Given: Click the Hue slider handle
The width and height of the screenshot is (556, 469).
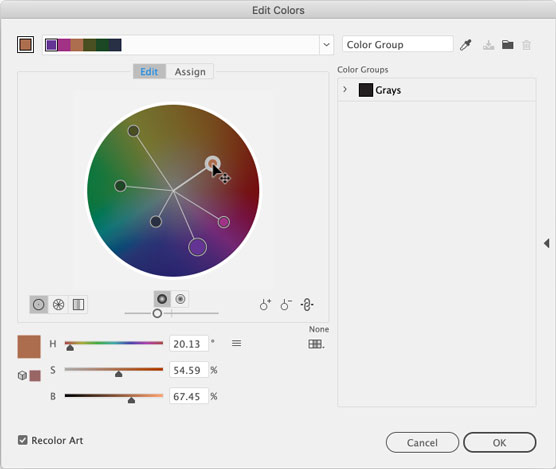Looking at the screenshot, I should coord(70,348).
